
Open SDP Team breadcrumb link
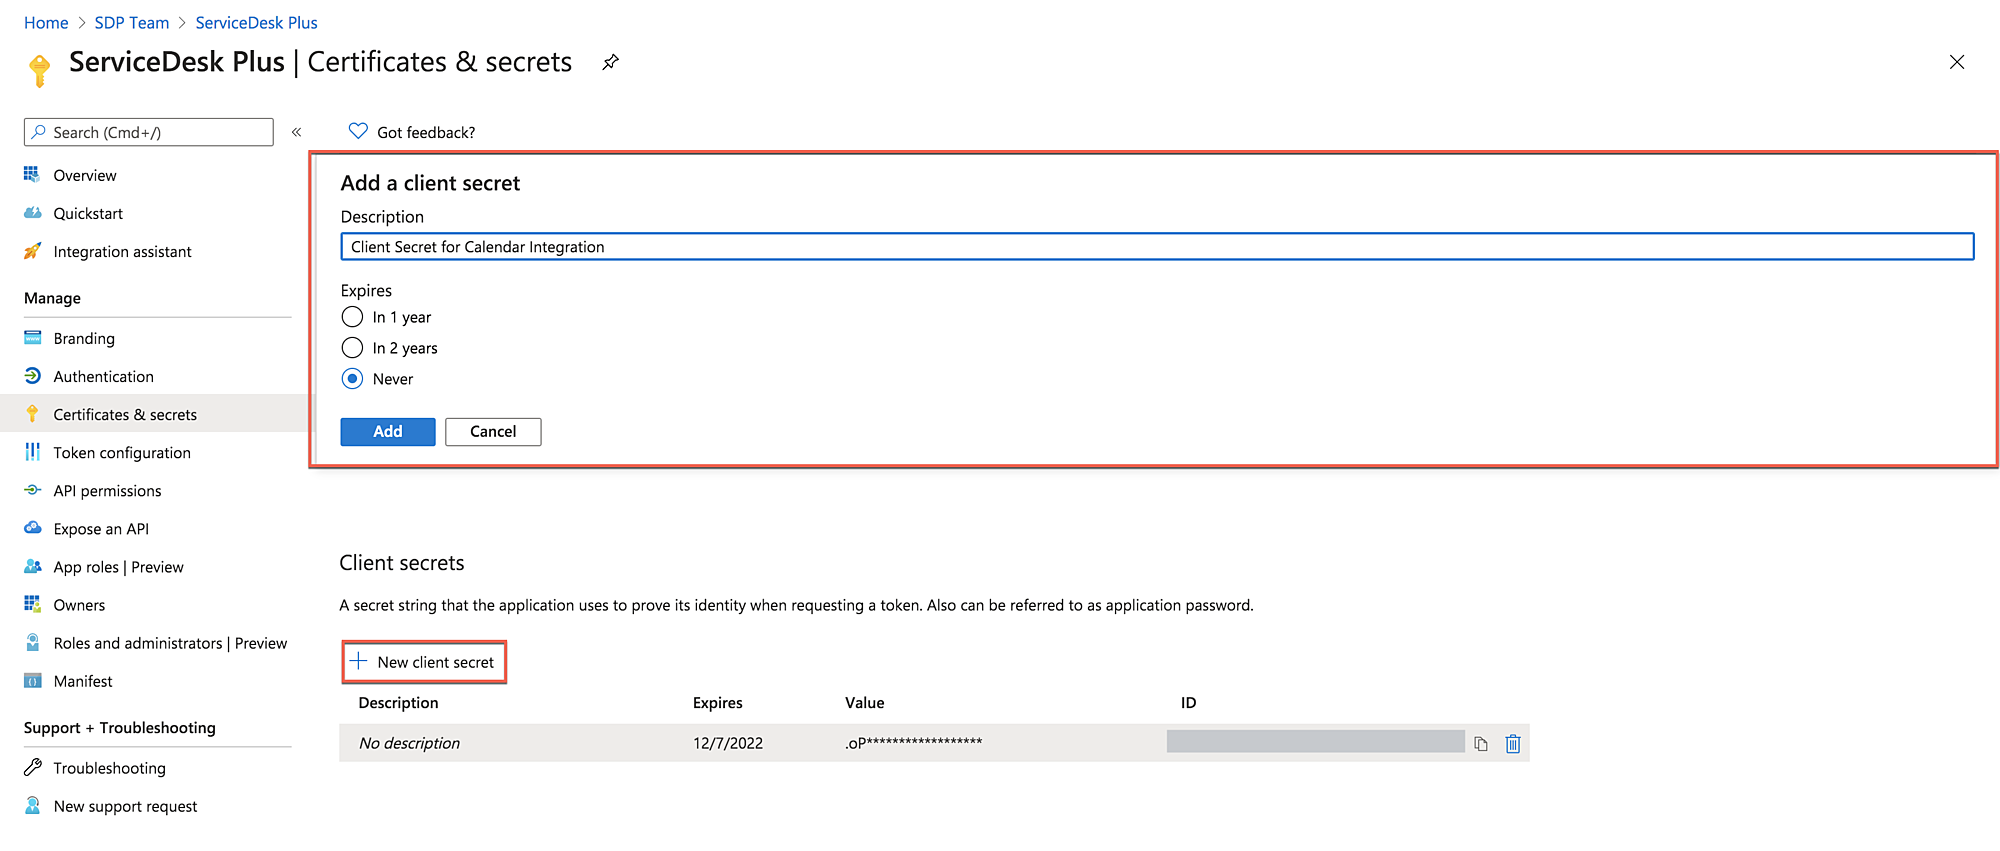coord(132,23)
